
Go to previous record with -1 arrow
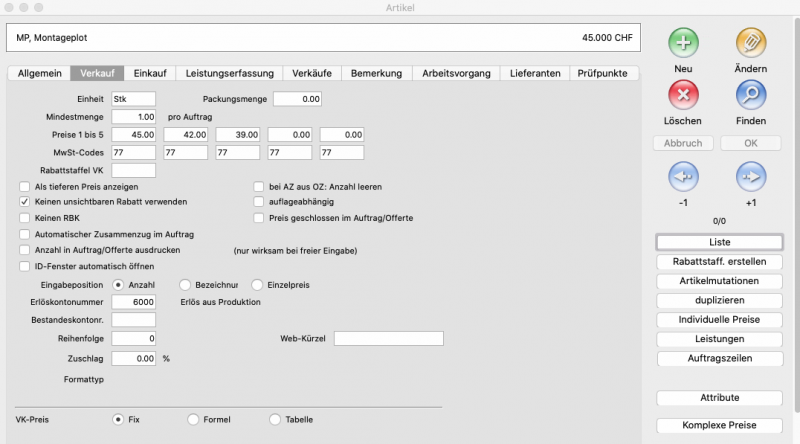(684, 177)
